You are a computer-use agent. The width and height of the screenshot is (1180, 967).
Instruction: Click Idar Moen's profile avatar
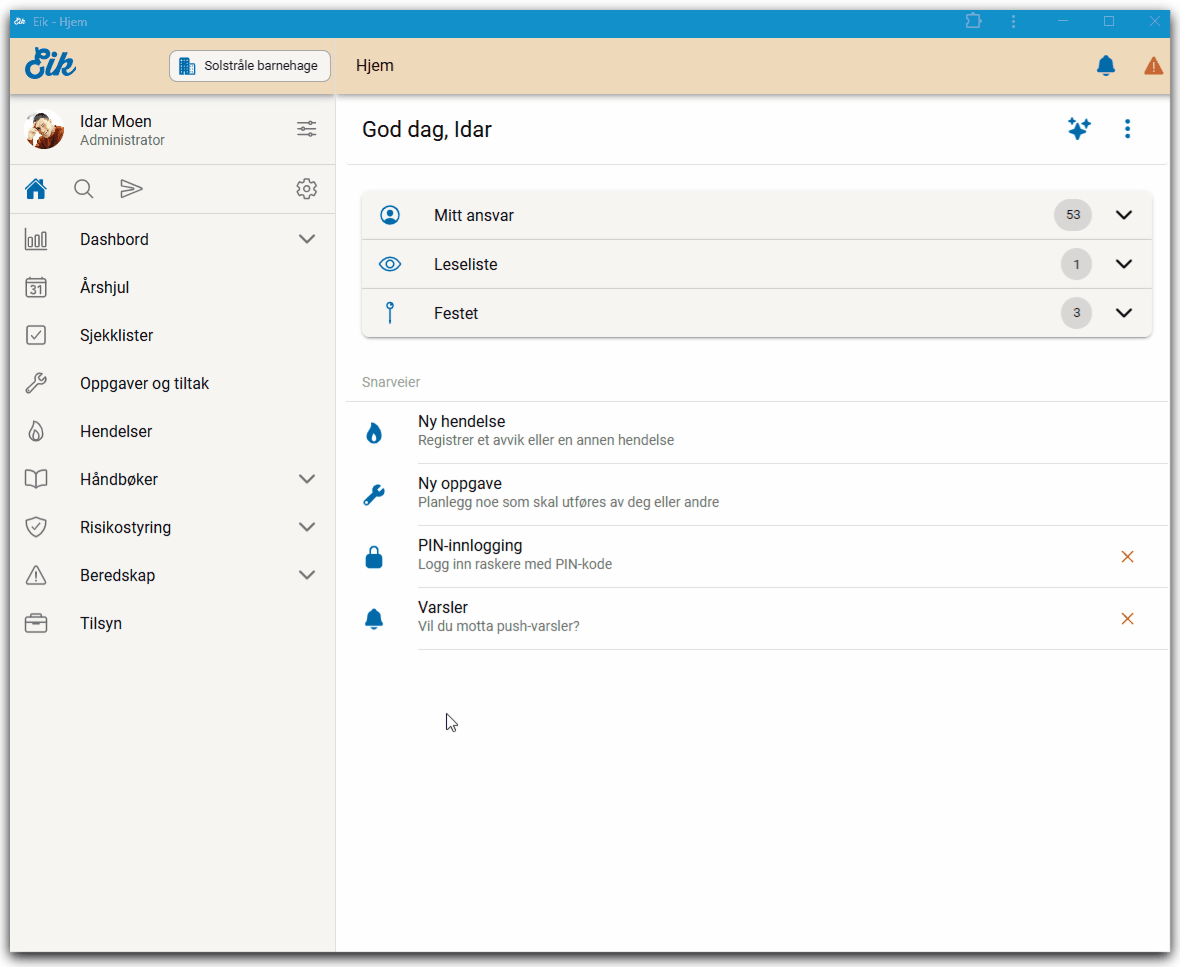(x=44, y=130)
